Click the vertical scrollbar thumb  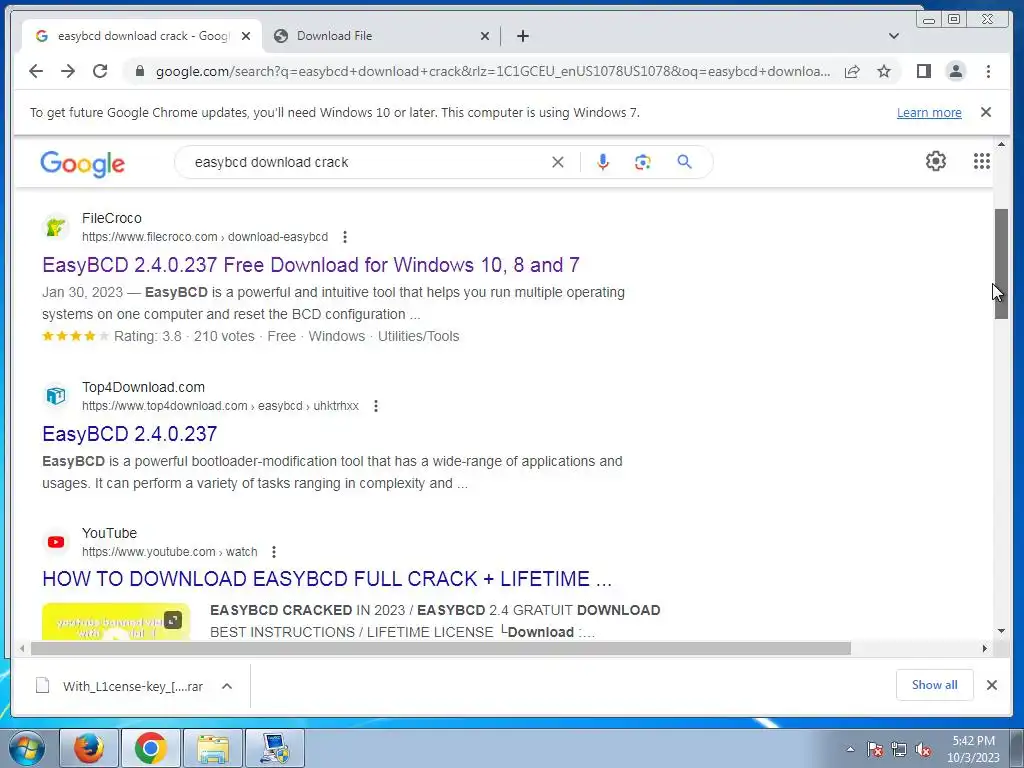click(x=1001, y=264)
